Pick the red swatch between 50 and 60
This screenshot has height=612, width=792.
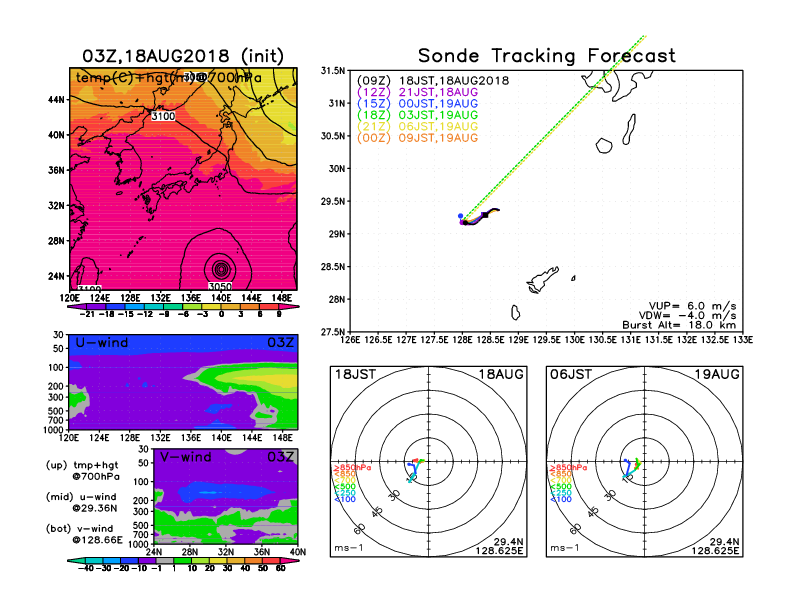[x=271, y=560]
